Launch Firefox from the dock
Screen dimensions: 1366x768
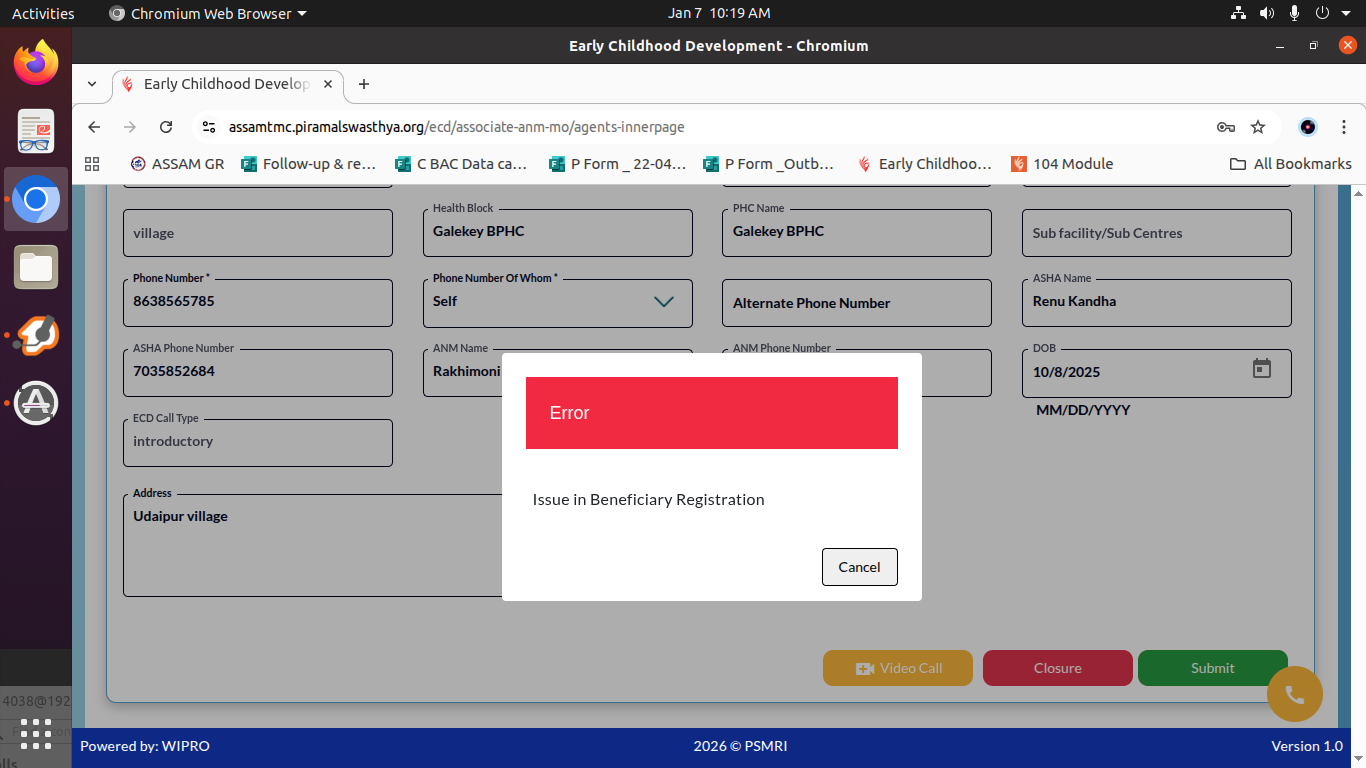coord(36,63)
